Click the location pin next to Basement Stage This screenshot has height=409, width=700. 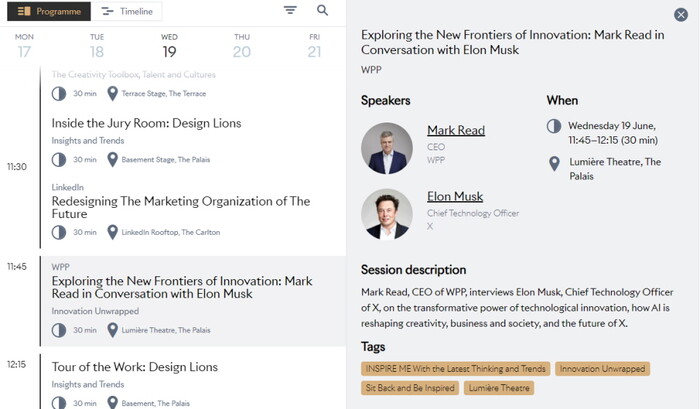pyautogui.click(x=113, y=159)
